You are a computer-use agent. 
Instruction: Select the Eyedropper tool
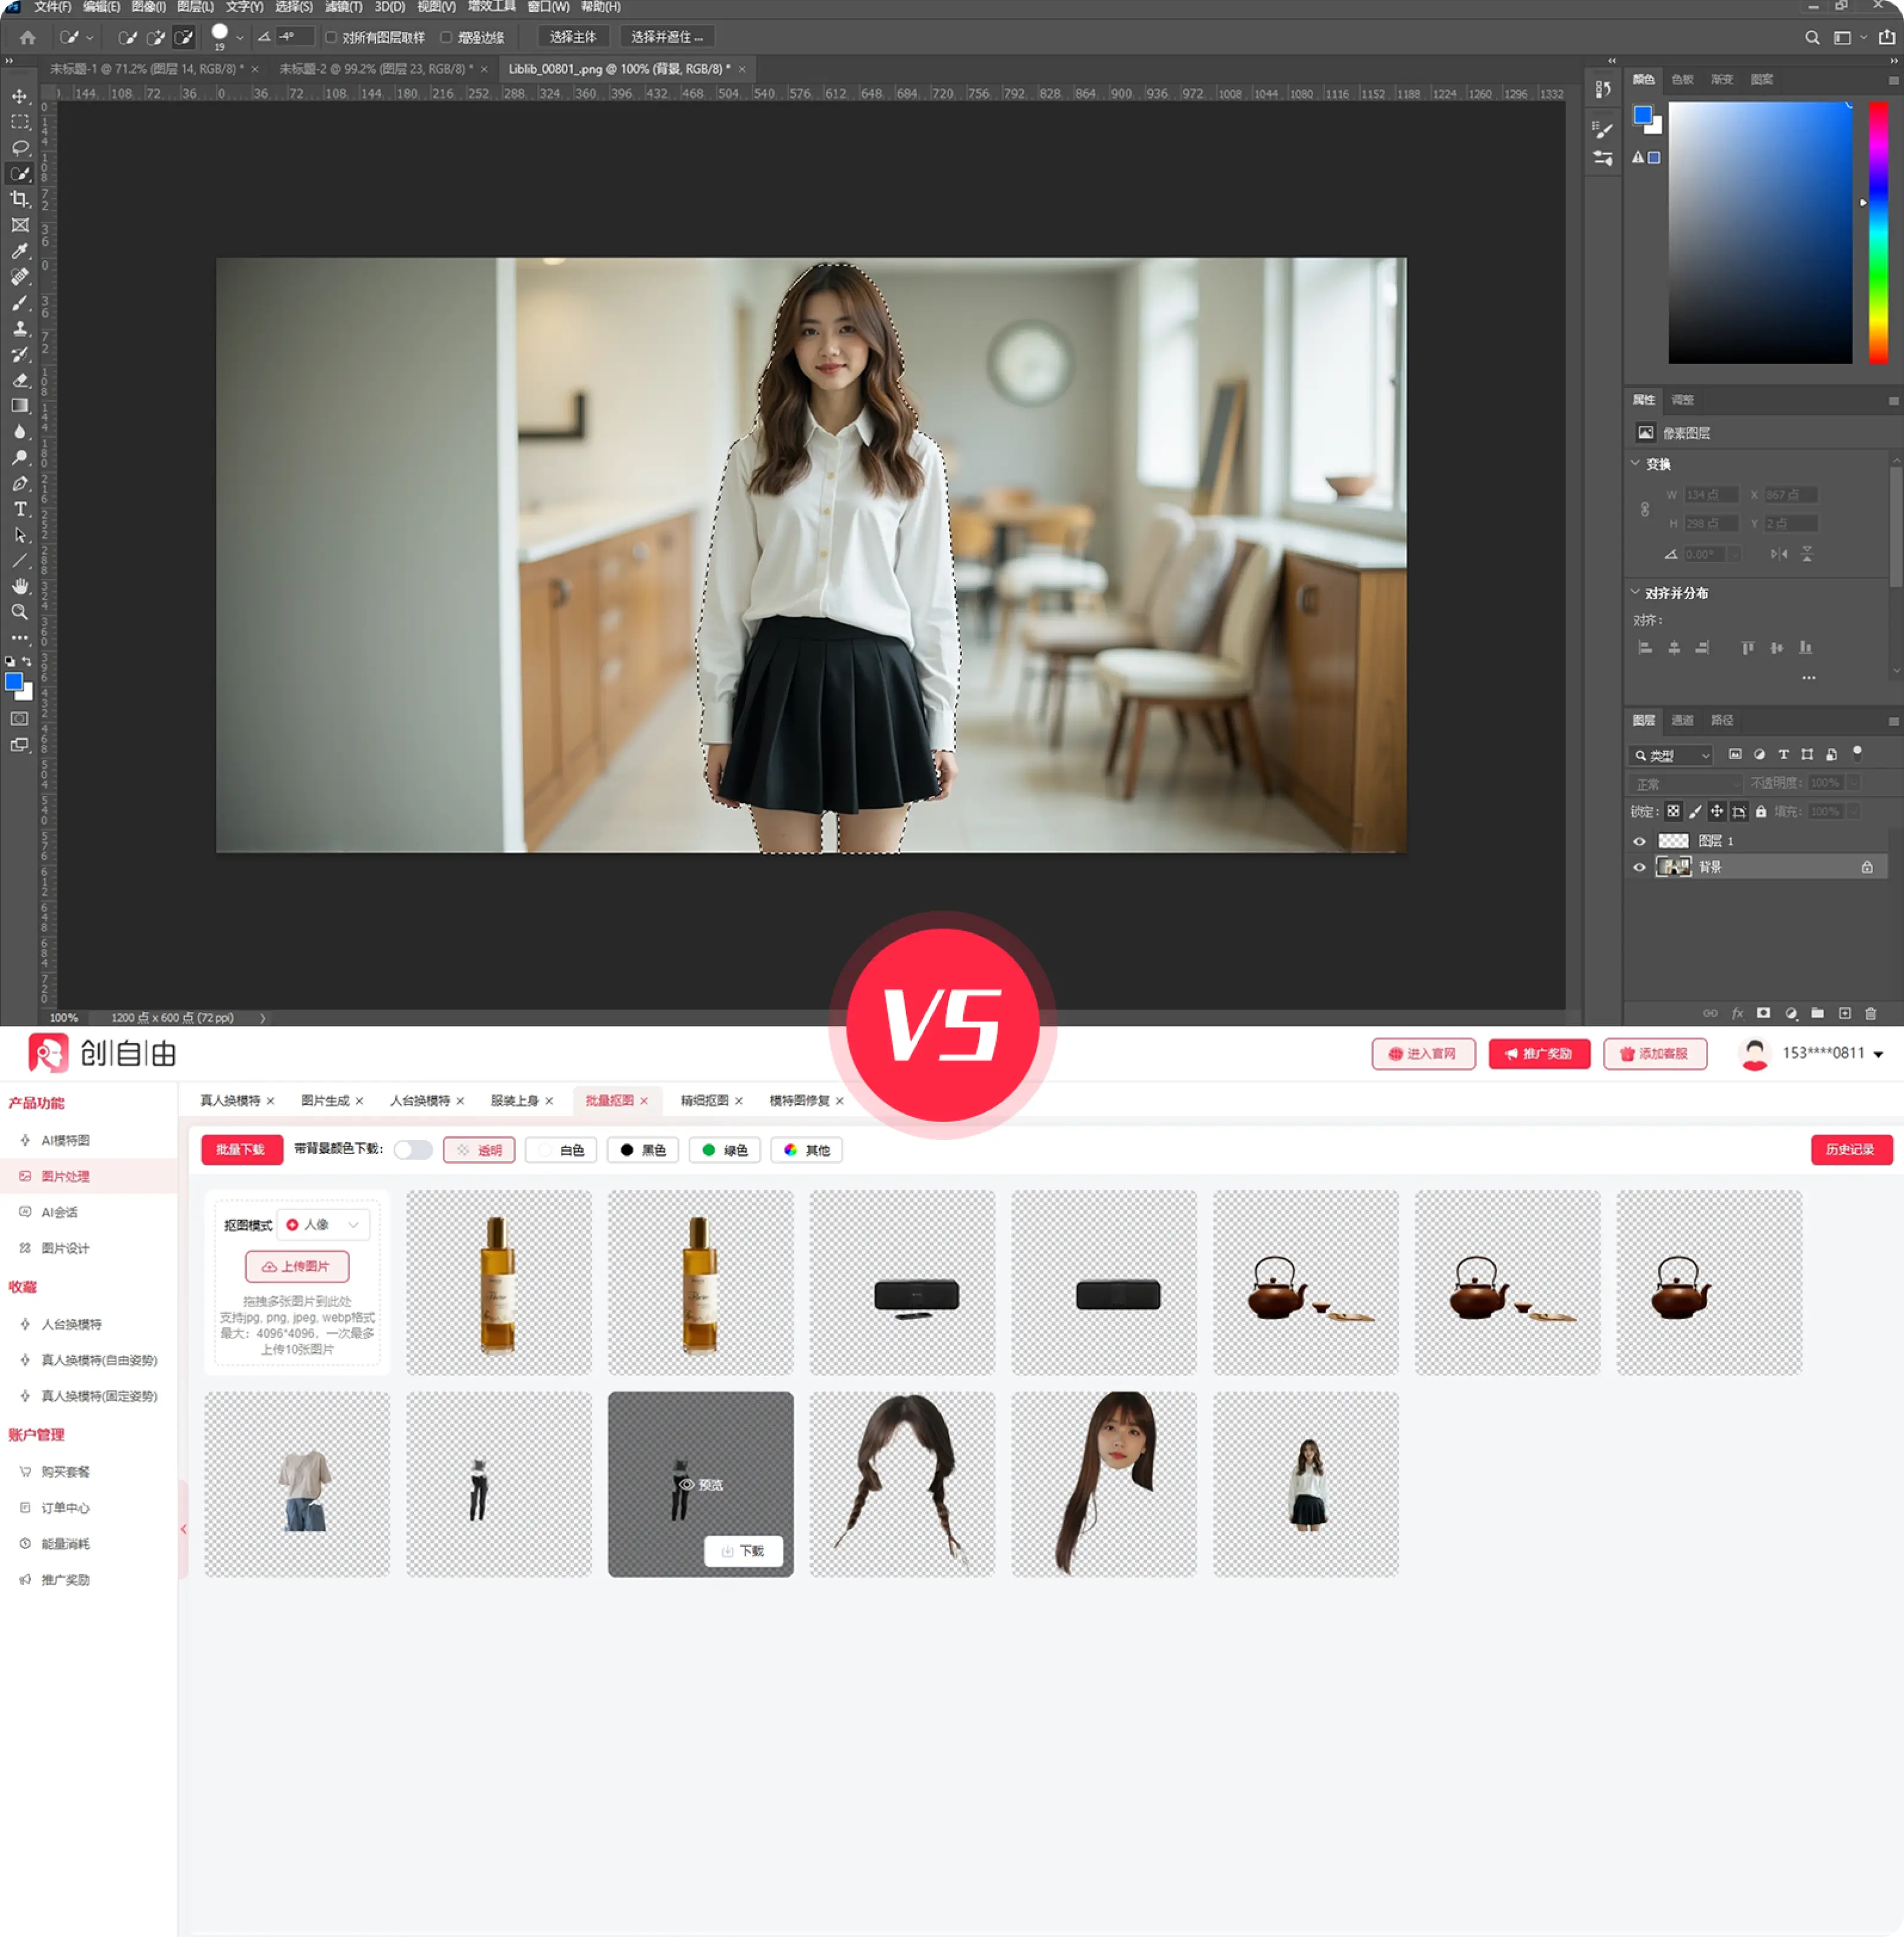point(20,251)
